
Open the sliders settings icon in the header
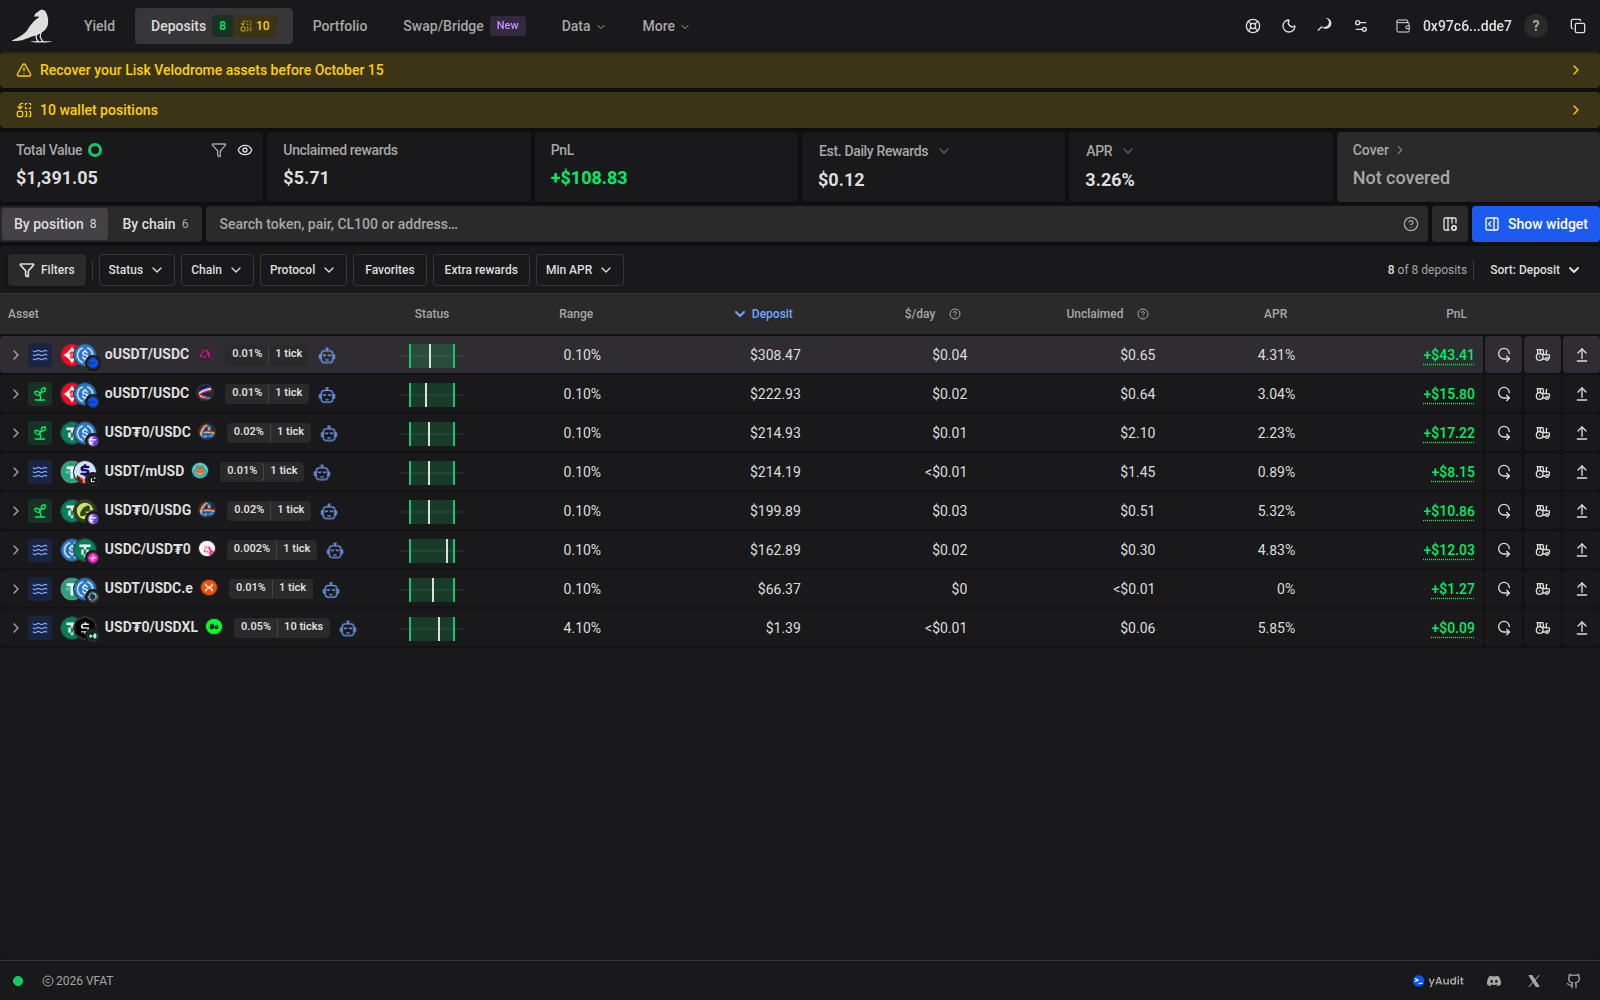point(1361,26)
